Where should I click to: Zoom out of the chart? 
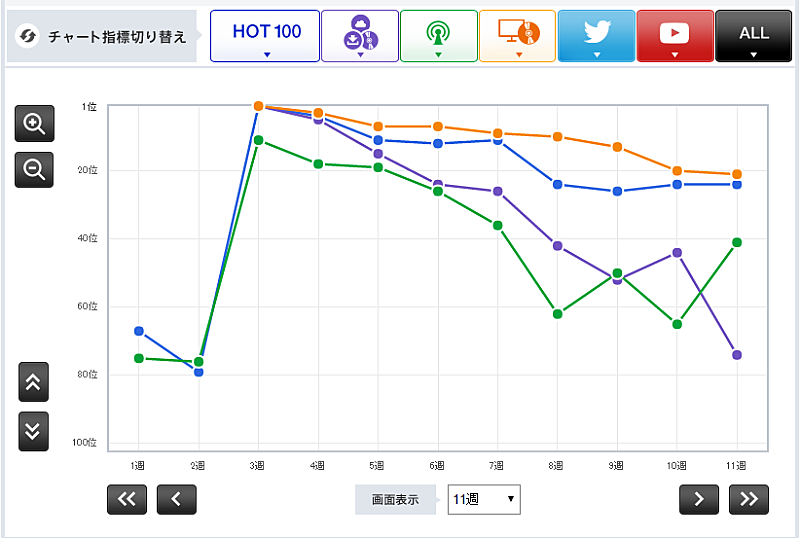[34, 171]
